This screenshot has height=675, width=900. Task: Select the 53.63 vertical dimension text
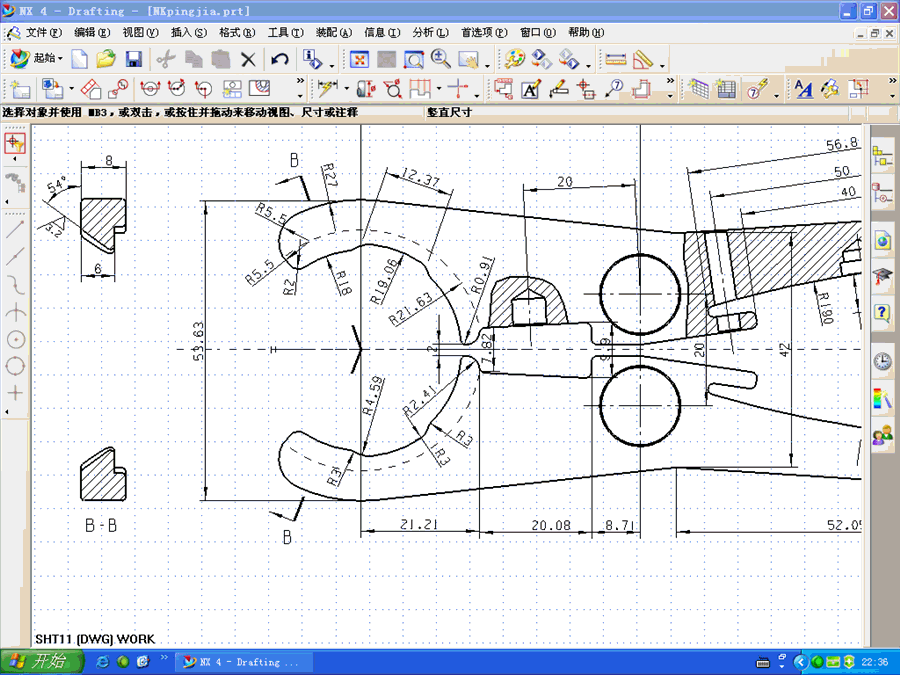pyautogui.click(x=199, y=340)
